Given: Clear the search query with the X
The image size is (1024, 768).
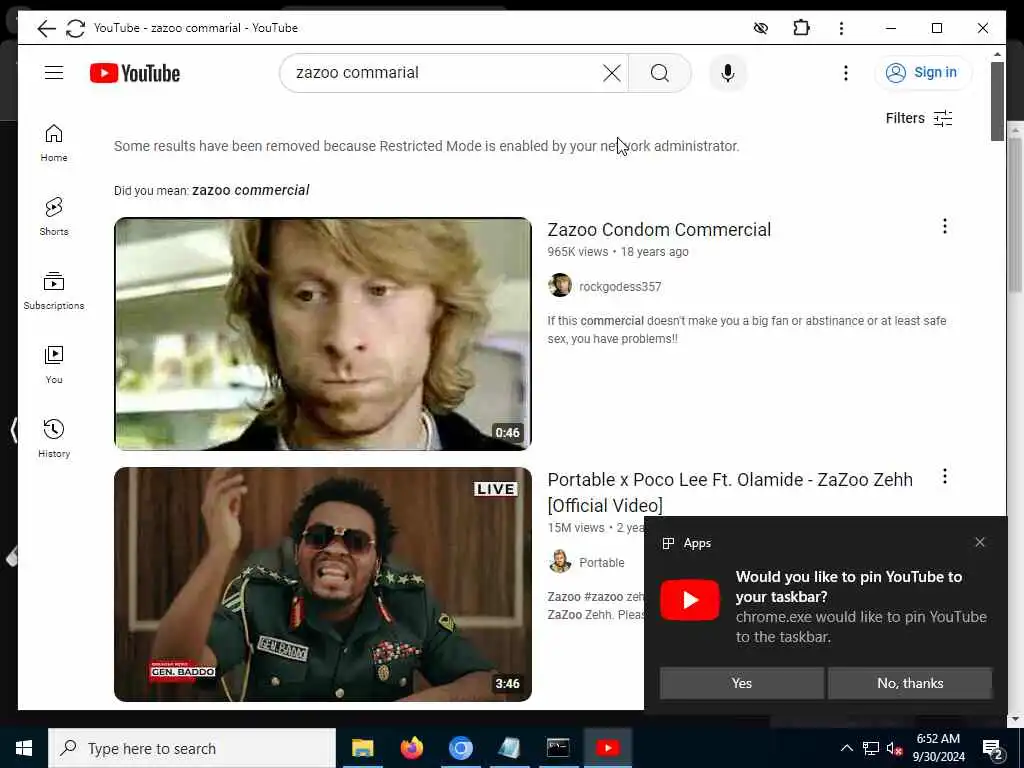Looking at the screenshot, I should (x=612, y=73).
